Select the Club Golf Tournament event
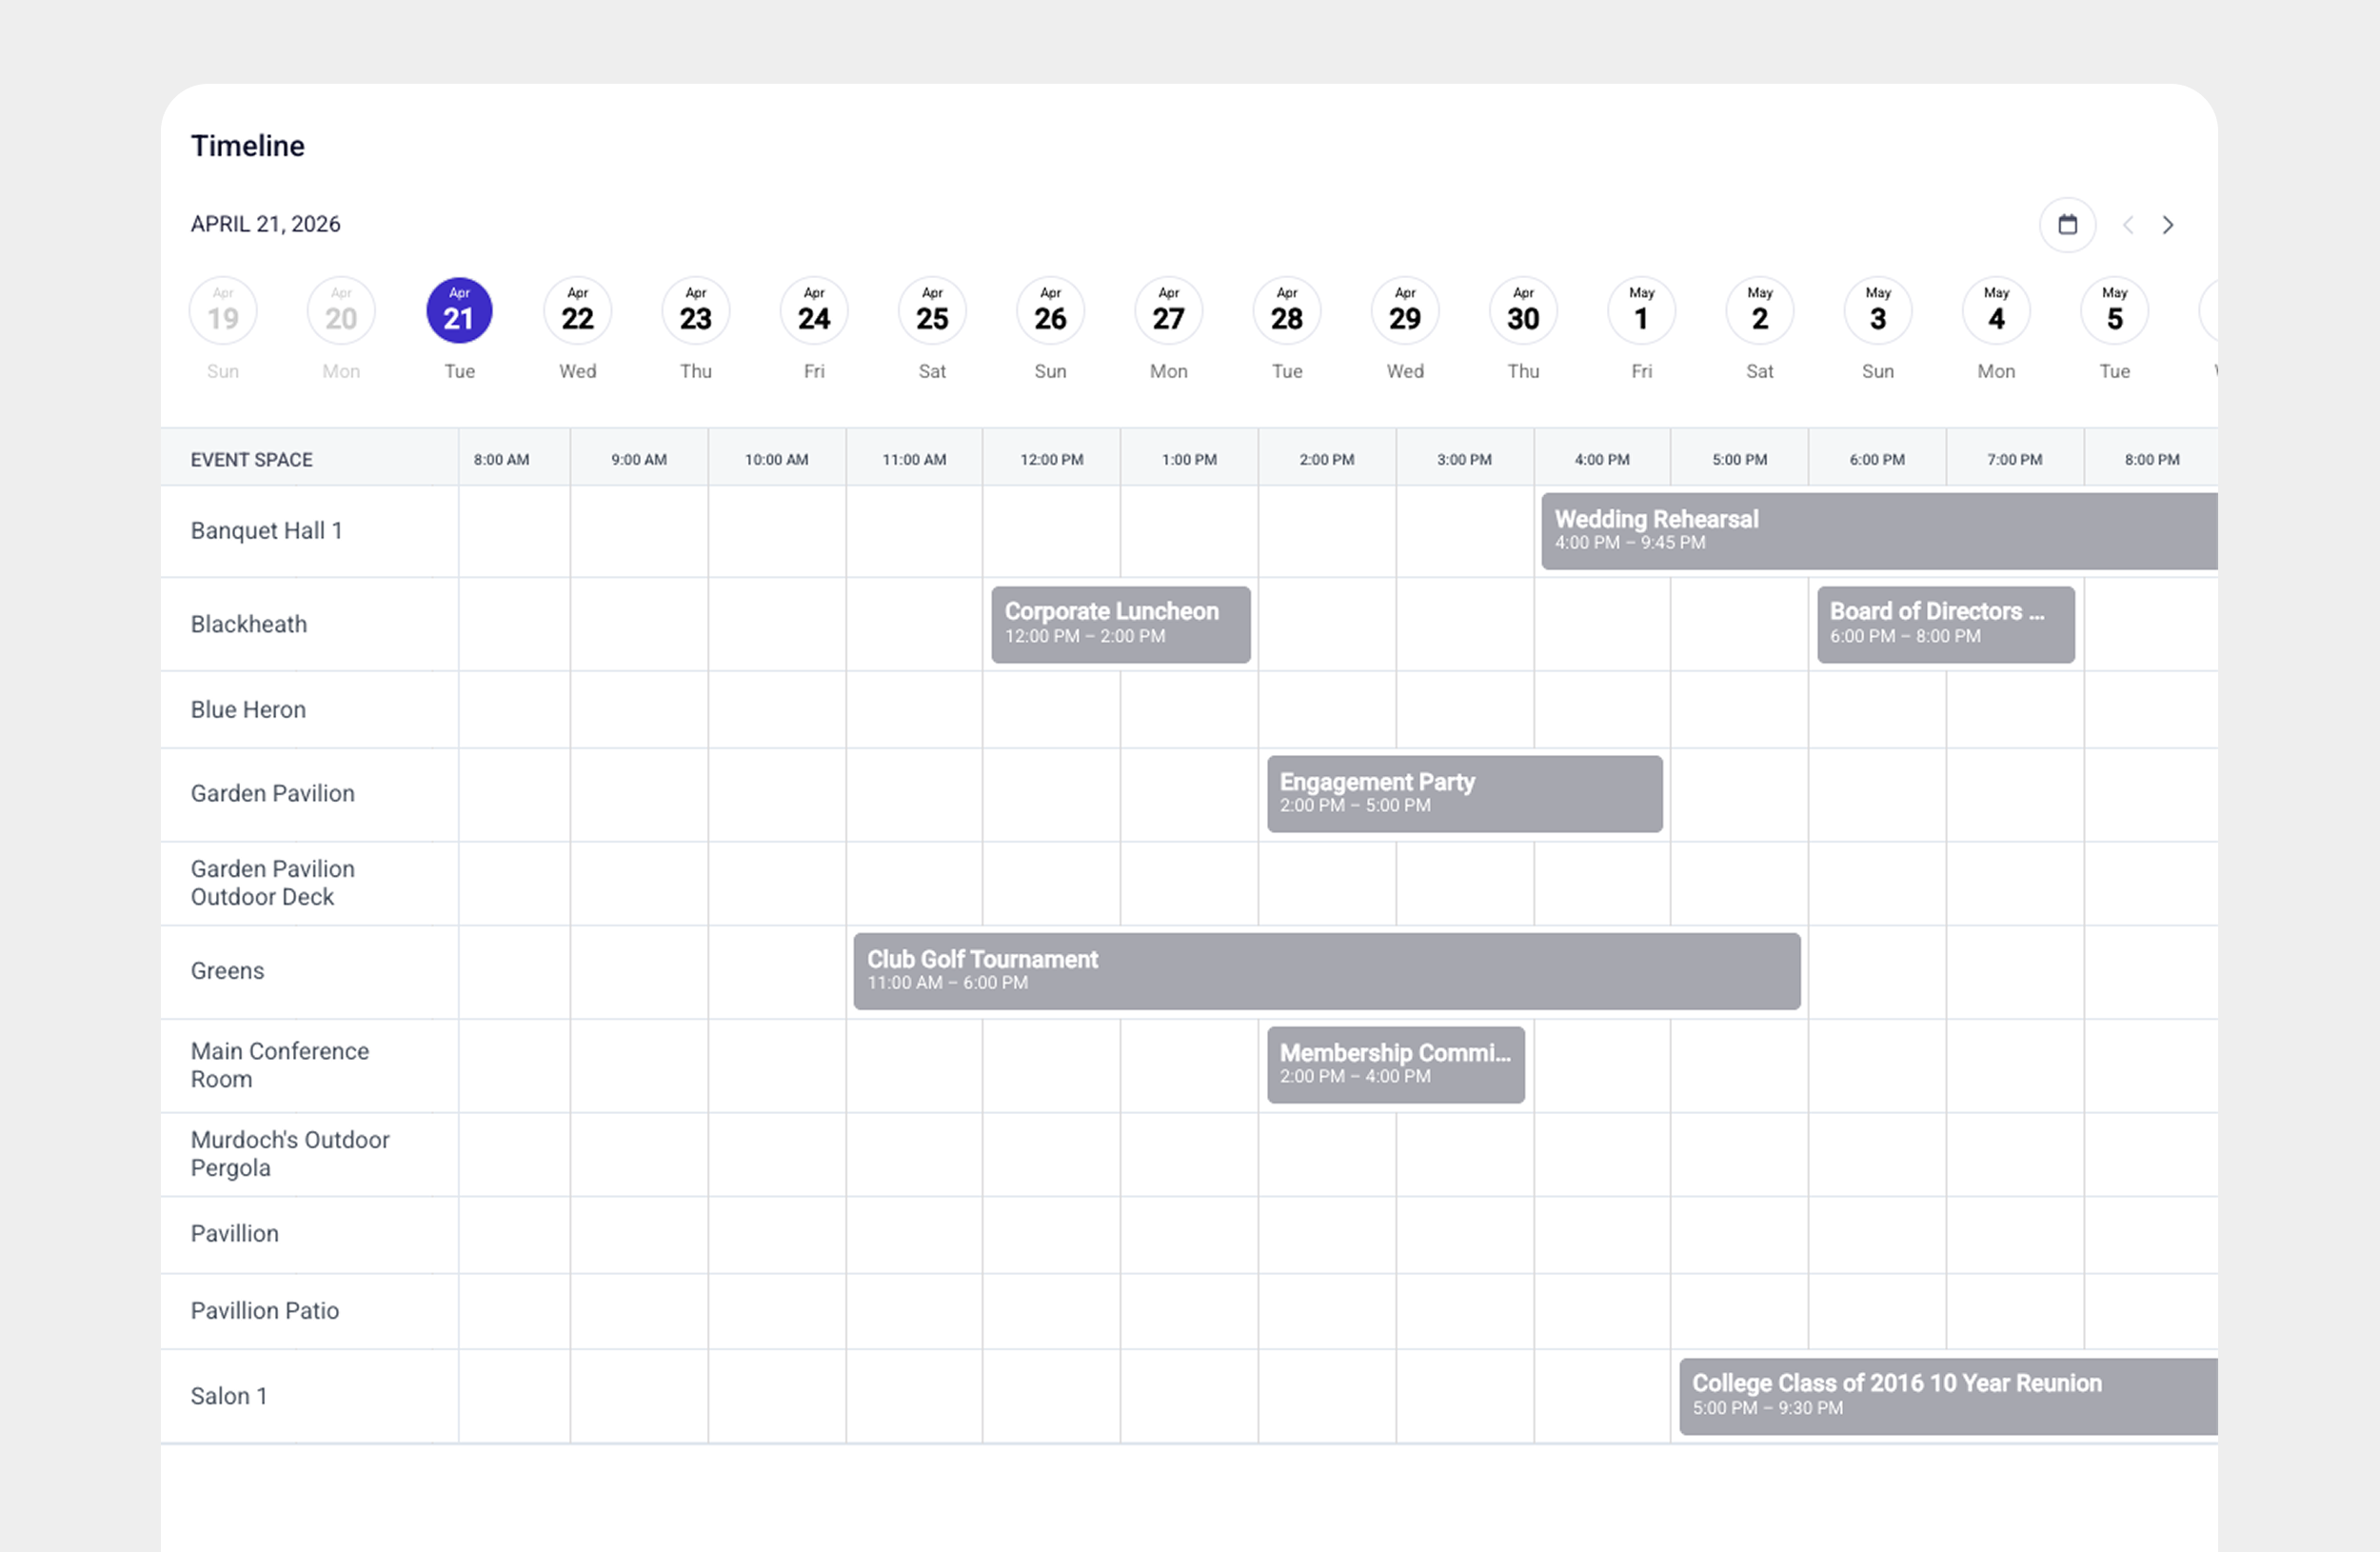Viewport: 2380px width, 1552px height. point(1326,971)
